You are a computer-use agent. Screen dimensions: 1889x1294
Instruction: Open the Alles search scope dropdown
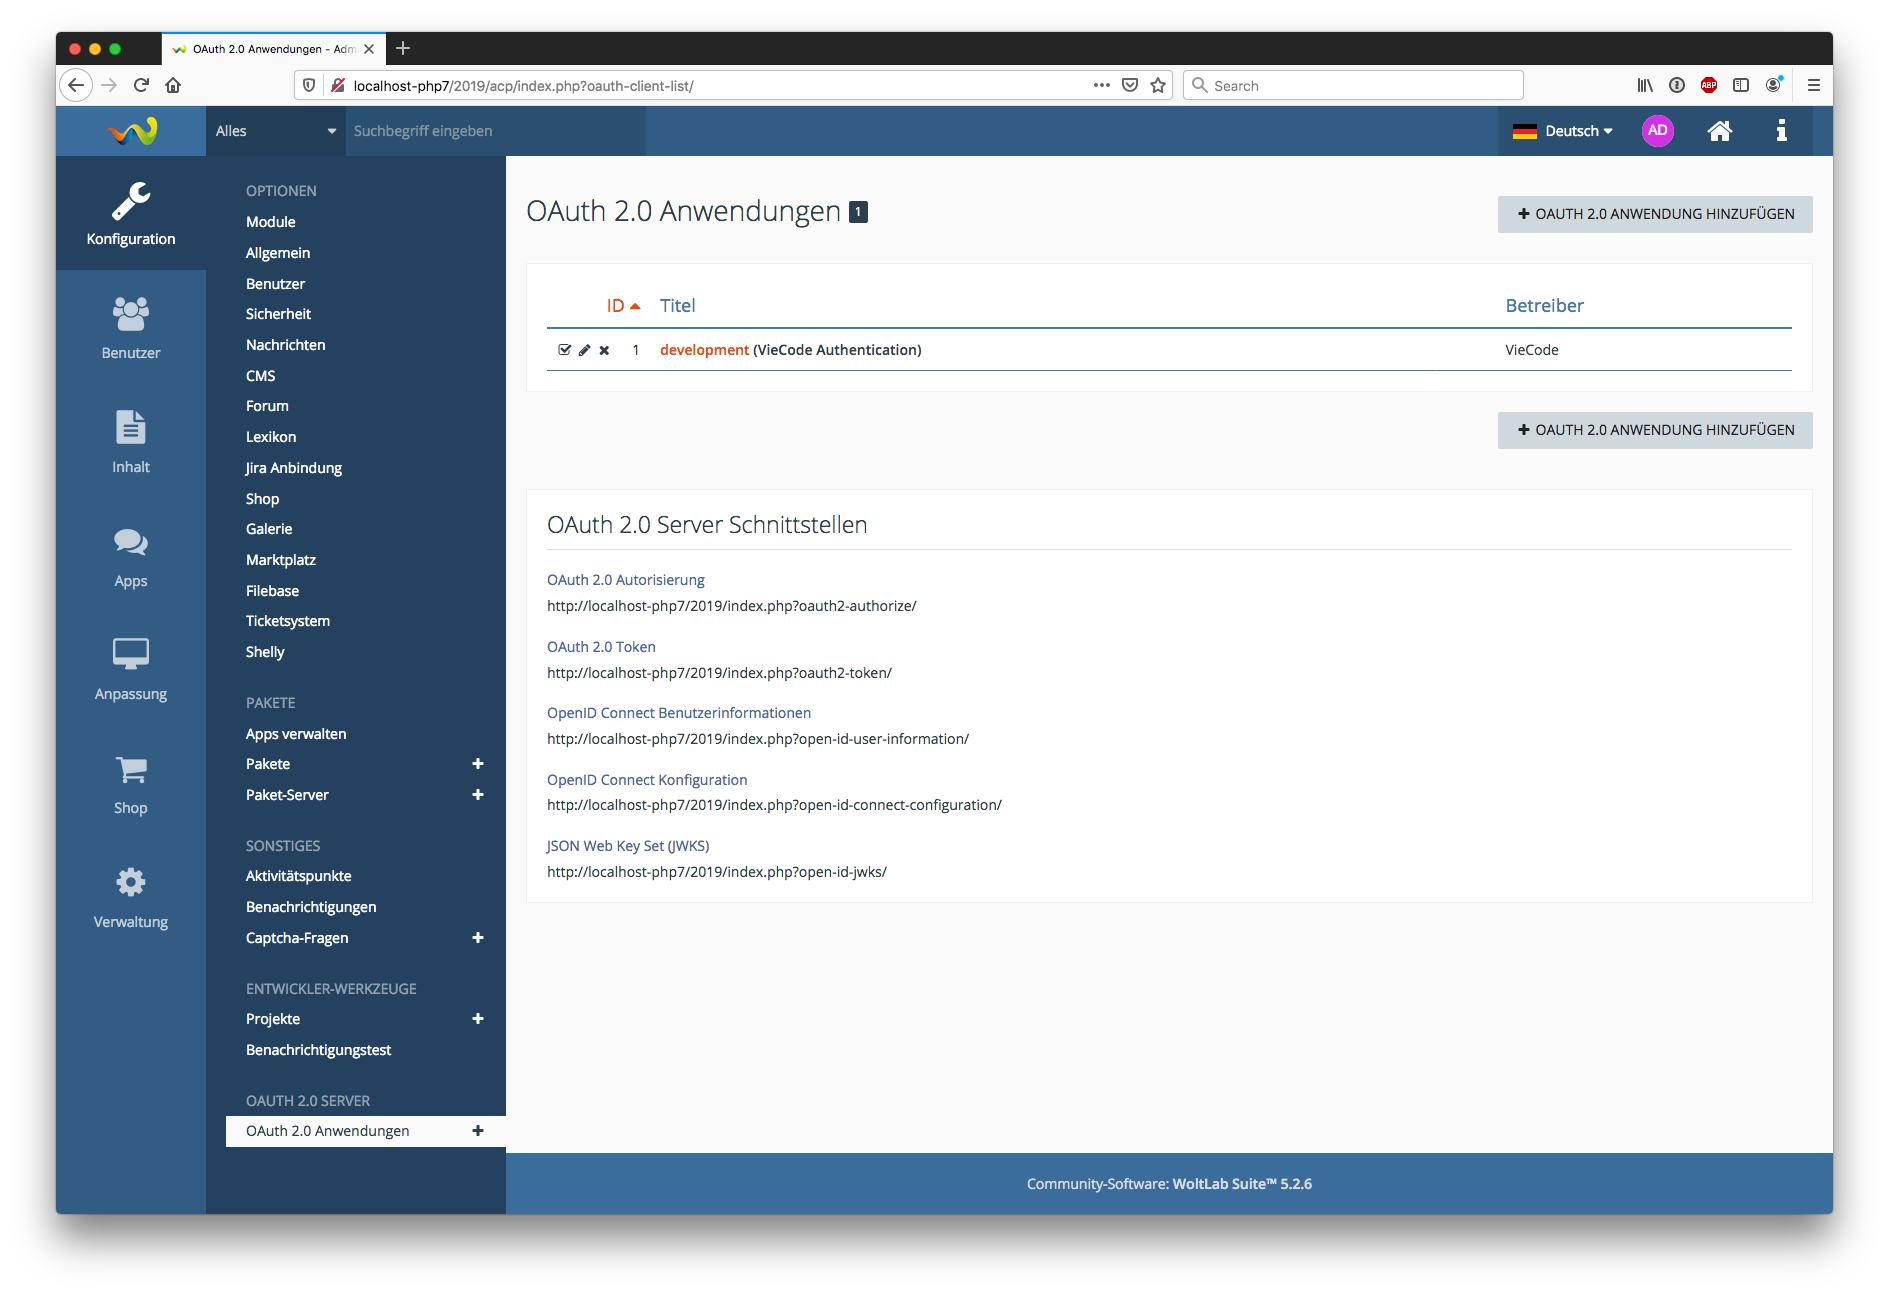(x=275, y=131)
